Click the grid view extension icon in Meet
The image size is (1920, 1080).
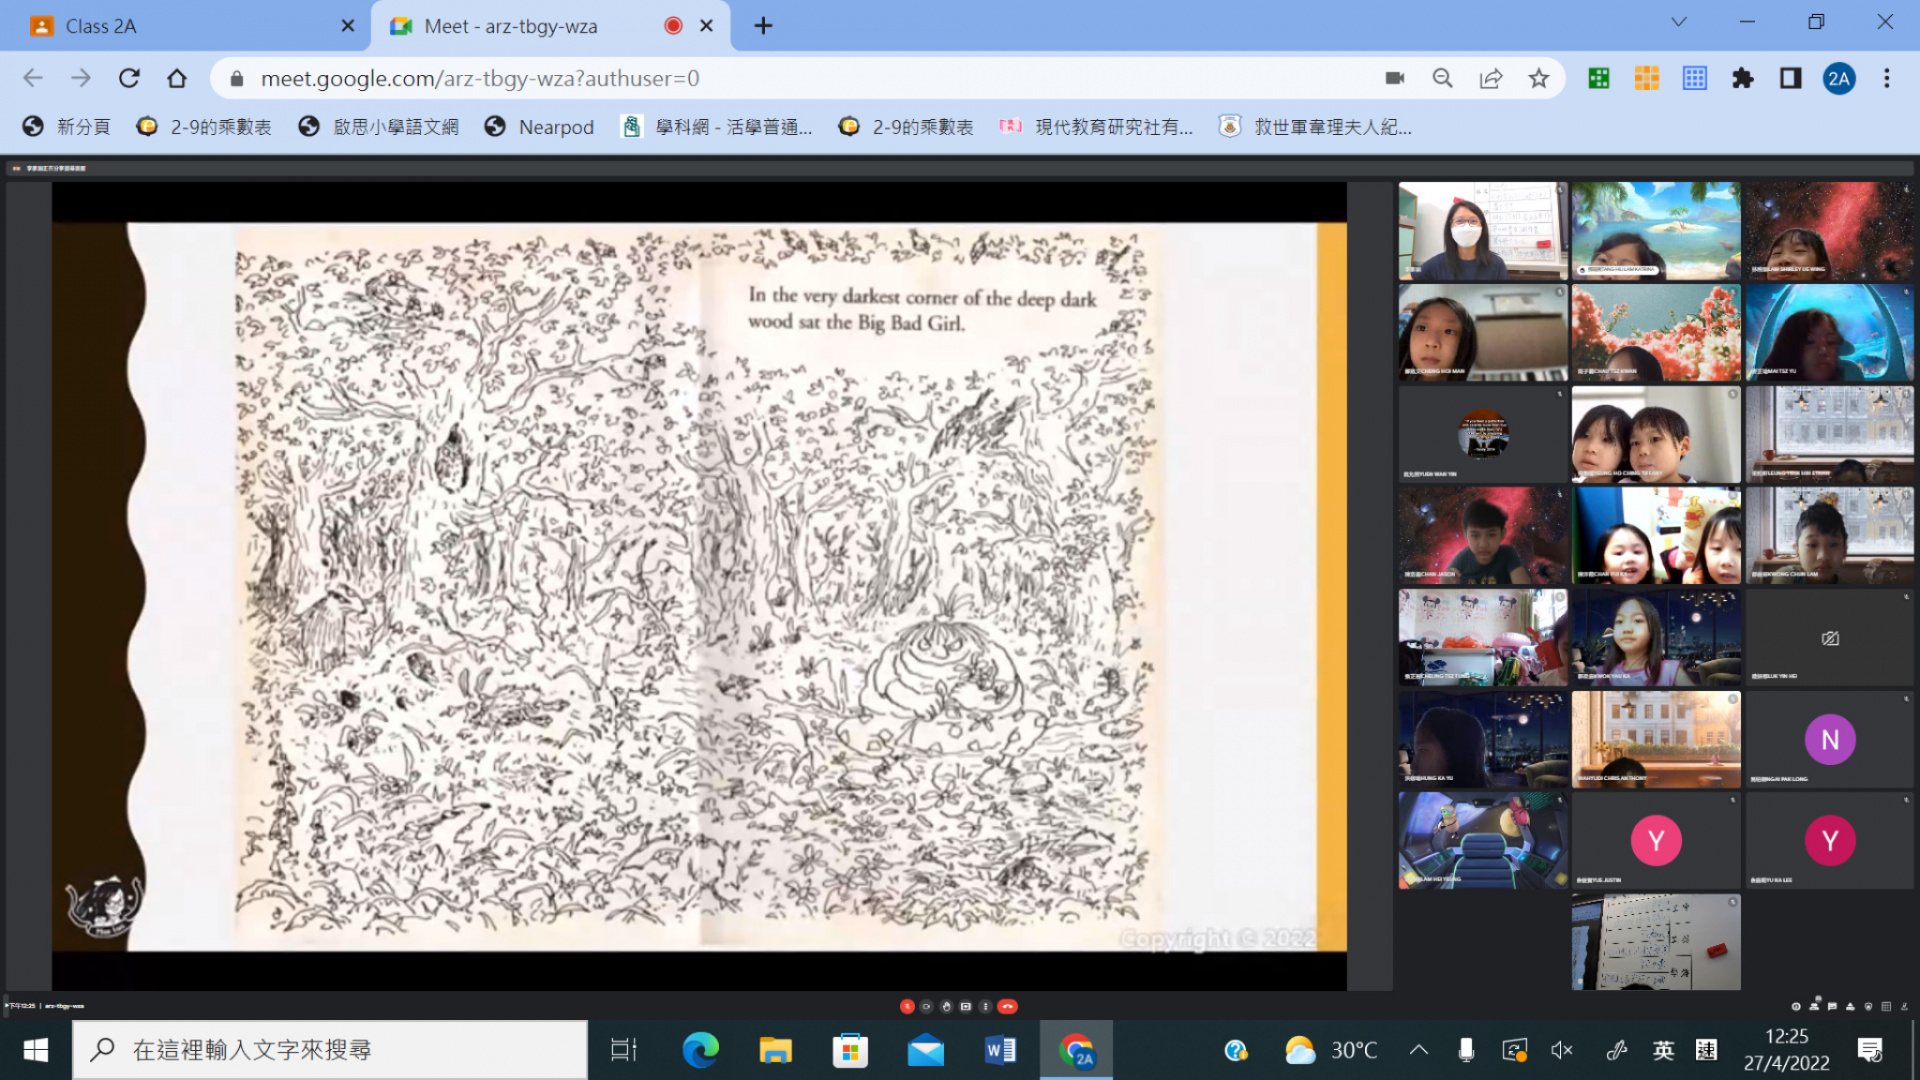coord(1886,1006)
